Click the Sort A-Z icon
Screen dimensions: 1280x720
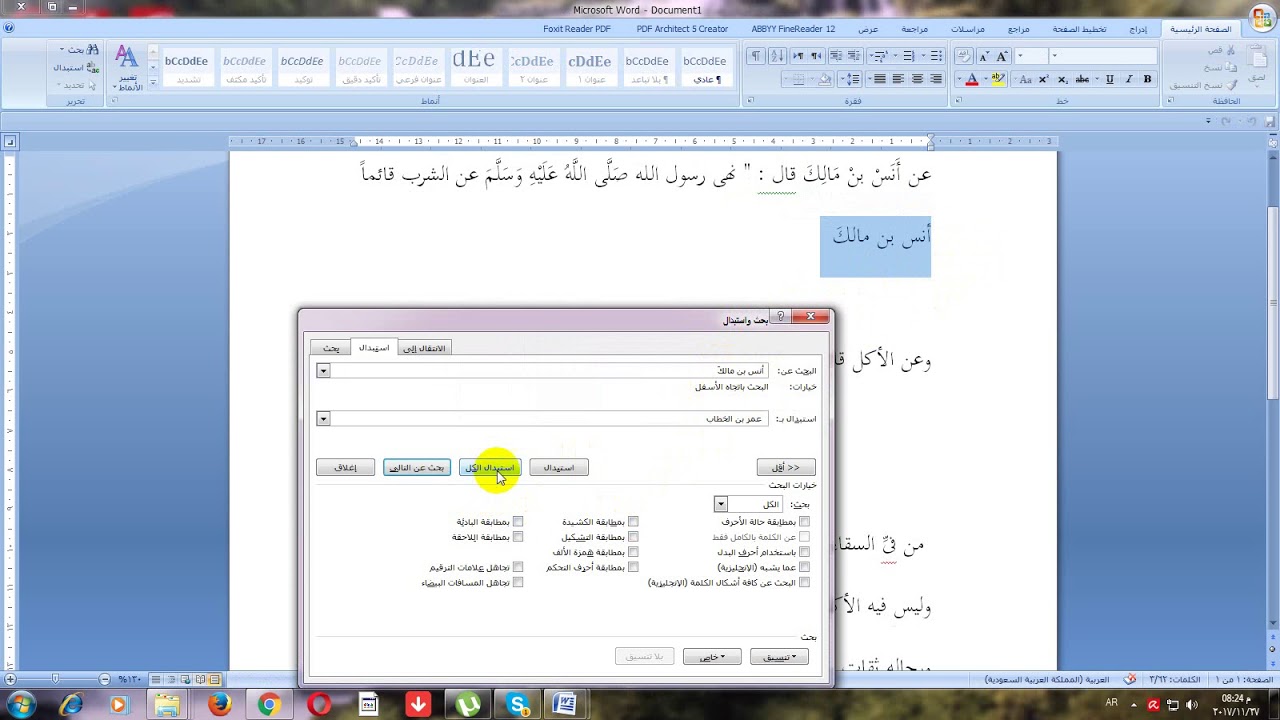pyautogui.click(x=777, y=56)
